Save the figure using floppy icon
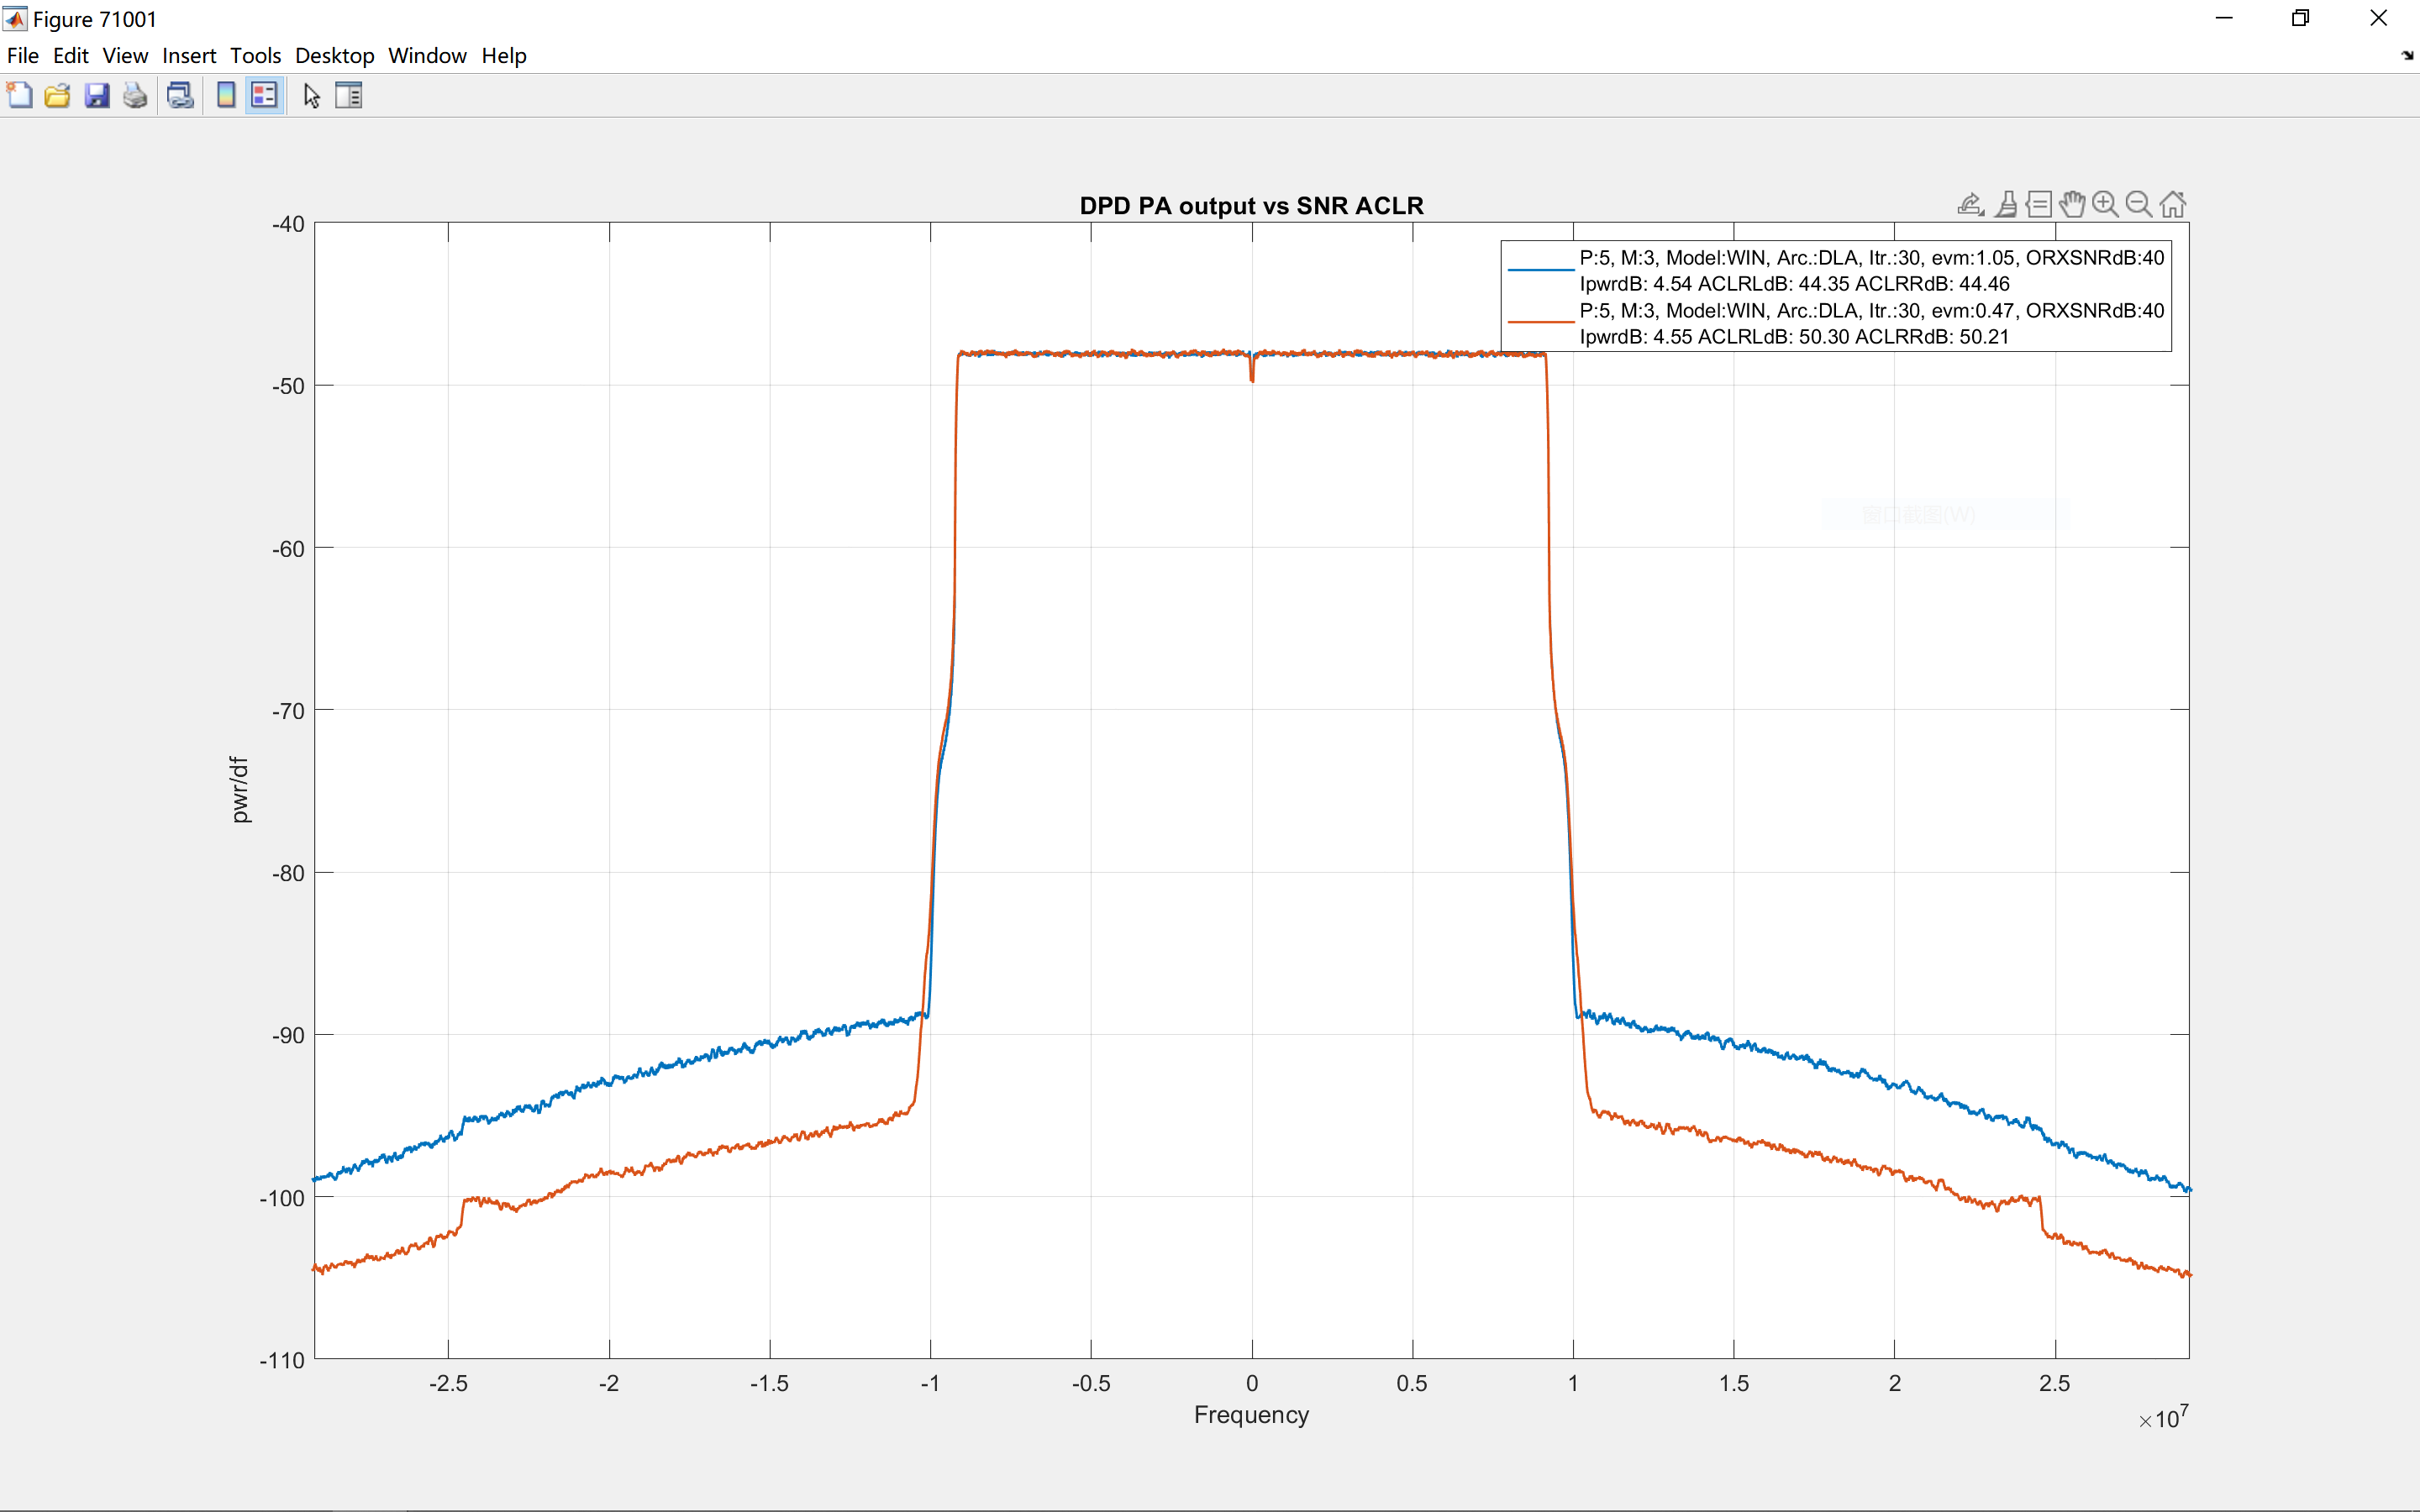2420x1512 pixels. (x=97, y=96)
